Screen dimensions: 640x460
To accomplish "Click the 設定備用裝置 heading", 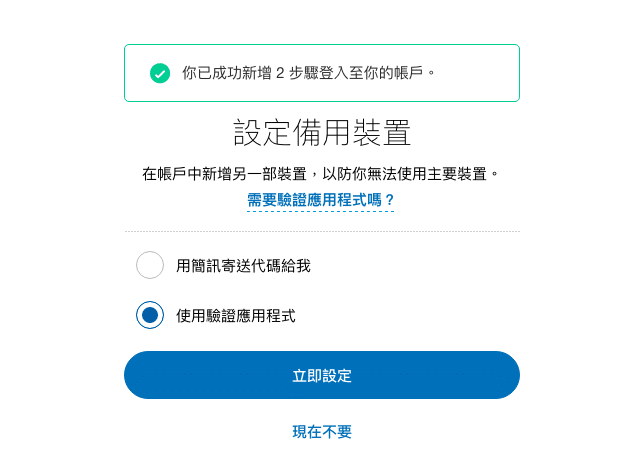I will pos(322,132).
